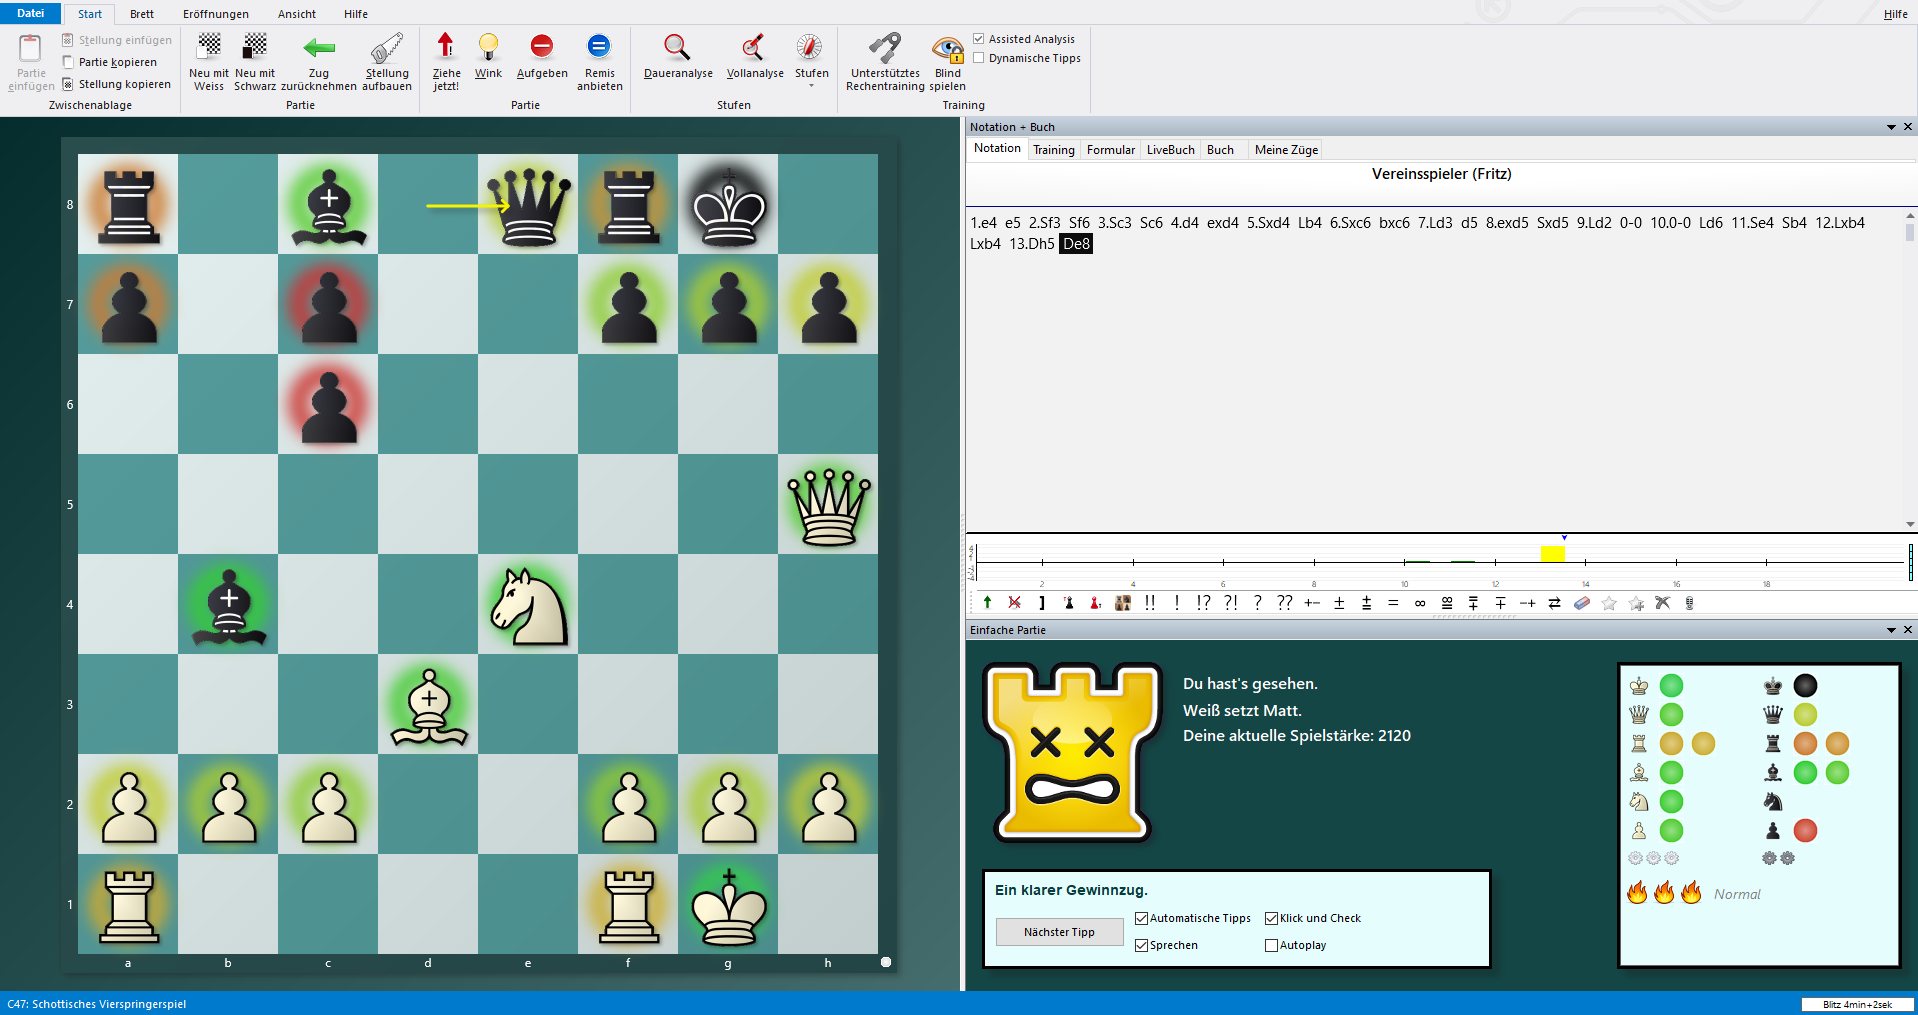Select 12.Lxb4 move in notation
The height and width of the screenshot is (1015, 1918).
[1840, 223]
